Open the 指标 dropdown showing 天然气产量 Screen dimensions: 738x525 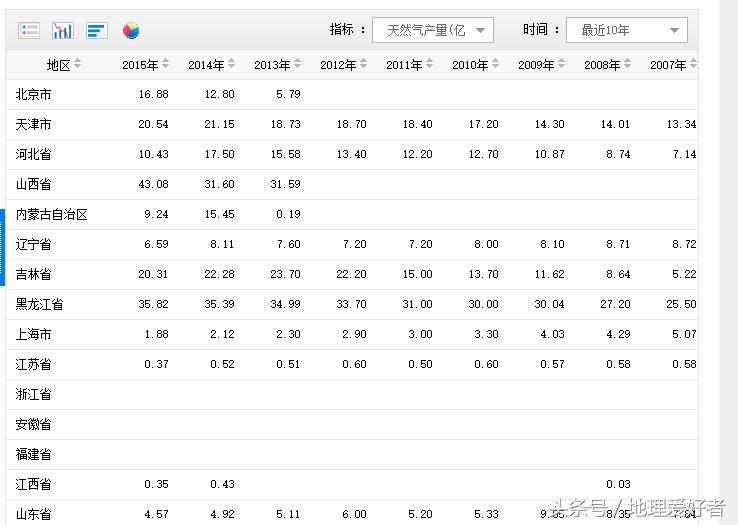[433, 30]
